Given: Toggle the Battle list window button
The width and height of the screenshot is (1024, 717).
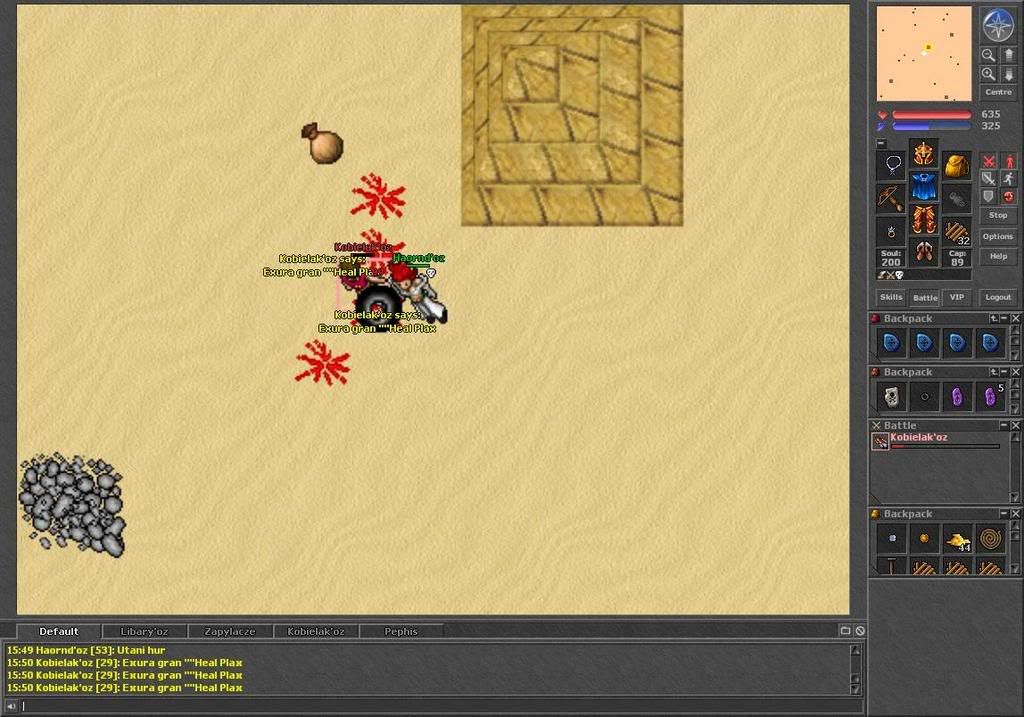Looking at the screenshot, I should pos(925,297).
